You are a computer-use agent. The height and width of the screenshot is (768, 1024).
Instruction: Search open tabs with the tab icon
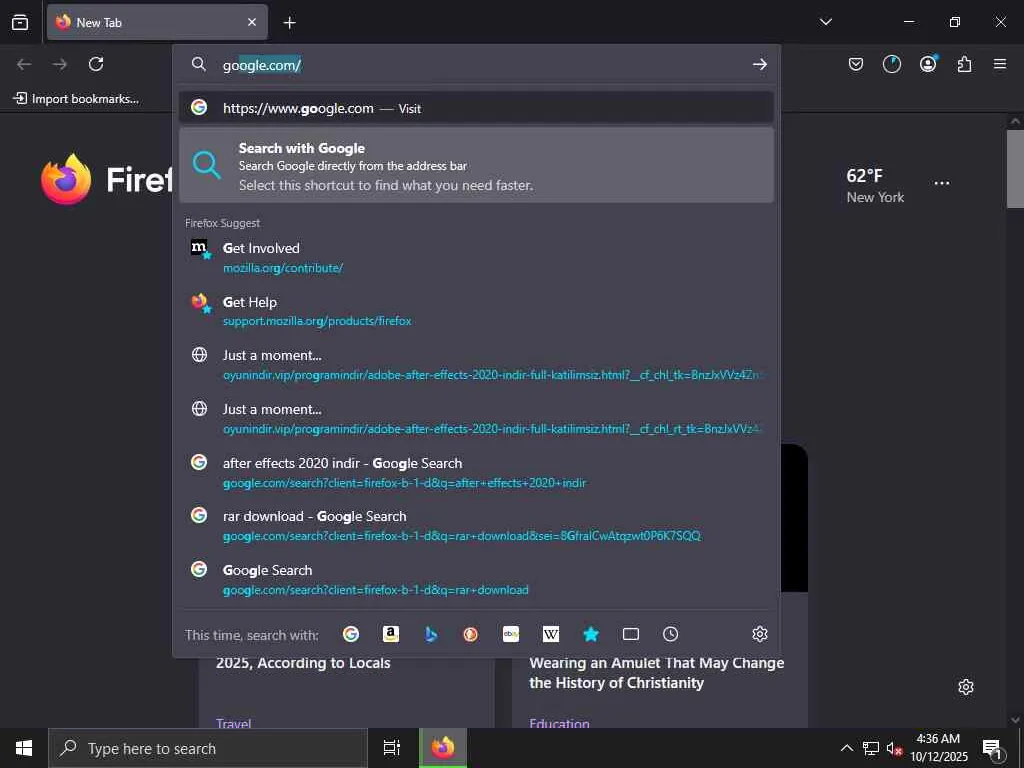631,634
